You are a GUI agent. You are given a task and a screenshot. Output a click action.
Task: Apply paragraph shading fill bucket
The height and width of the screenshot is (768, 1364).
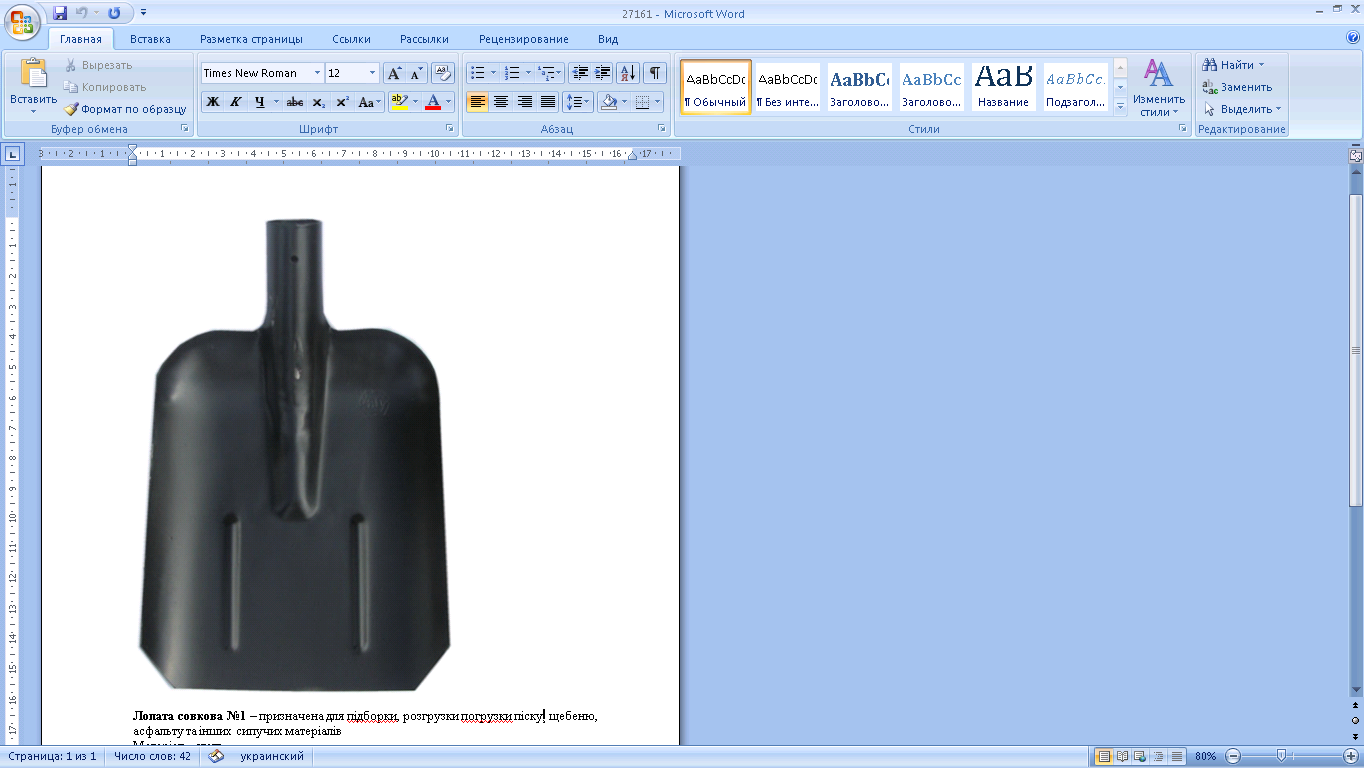tap(609, 102)
